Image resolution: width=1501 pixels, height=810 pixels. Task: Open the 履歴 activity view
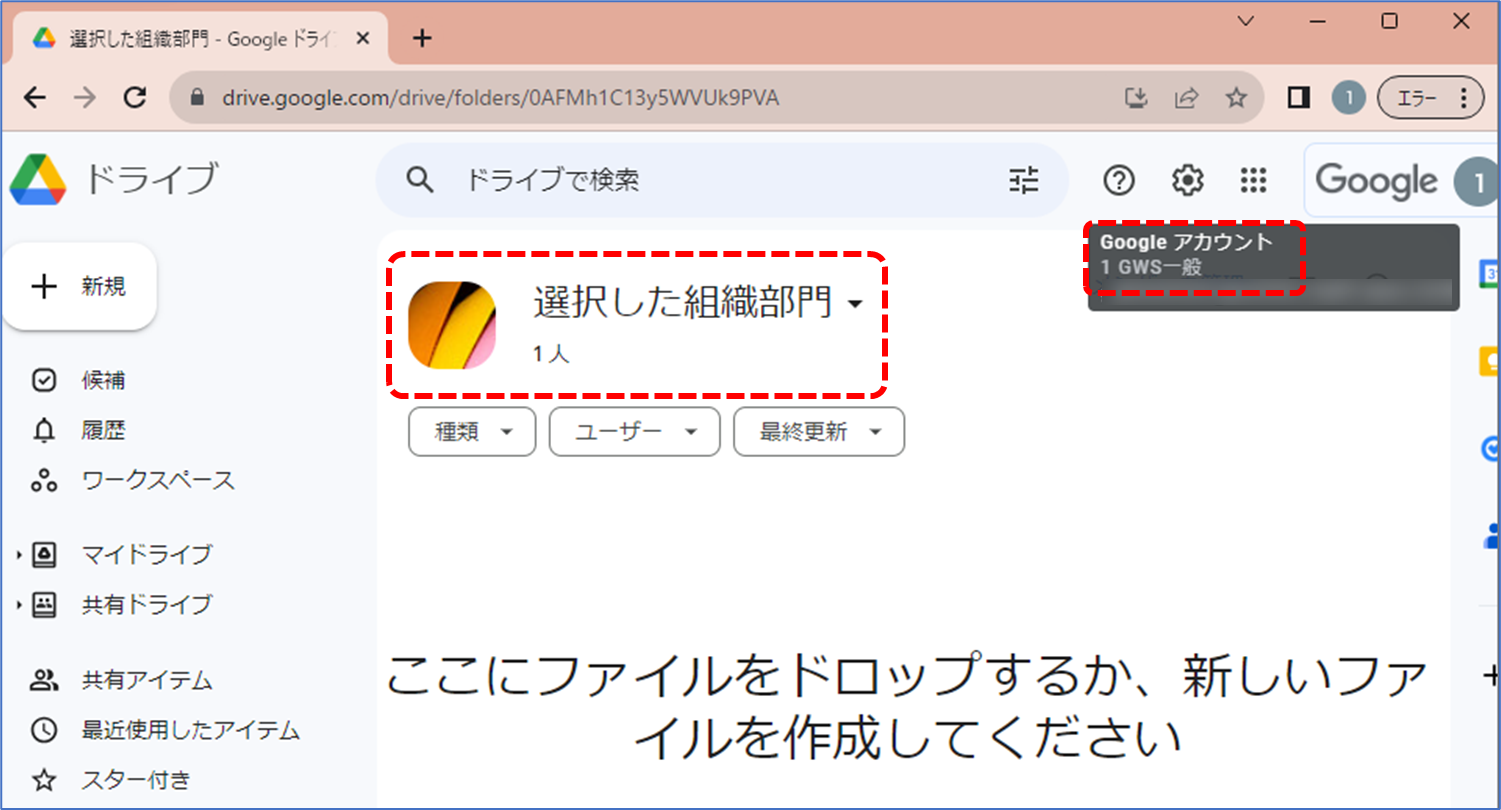pyautogui.click(x=103, y=431)
